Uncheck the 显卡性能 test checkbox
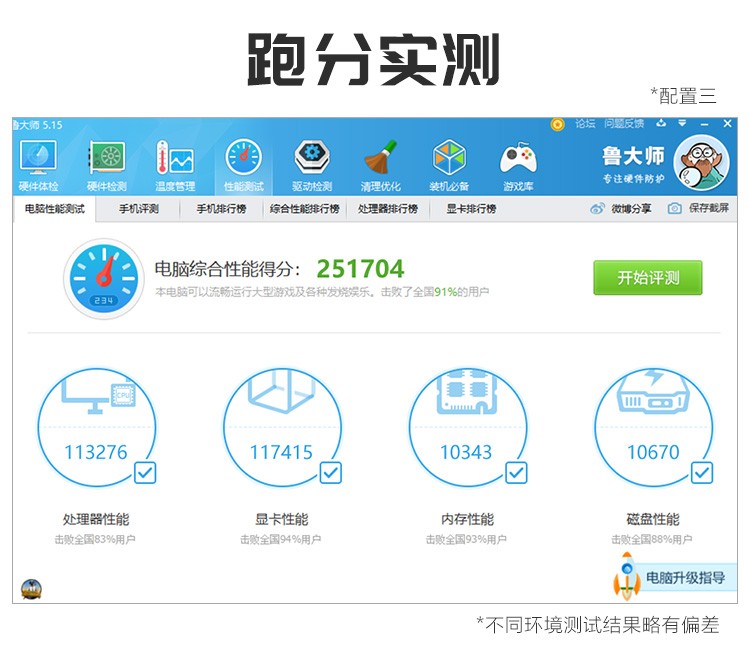Image resolution: width=750 pixels, height=646 pixels. pyautogui.click(x=331, y=473)
